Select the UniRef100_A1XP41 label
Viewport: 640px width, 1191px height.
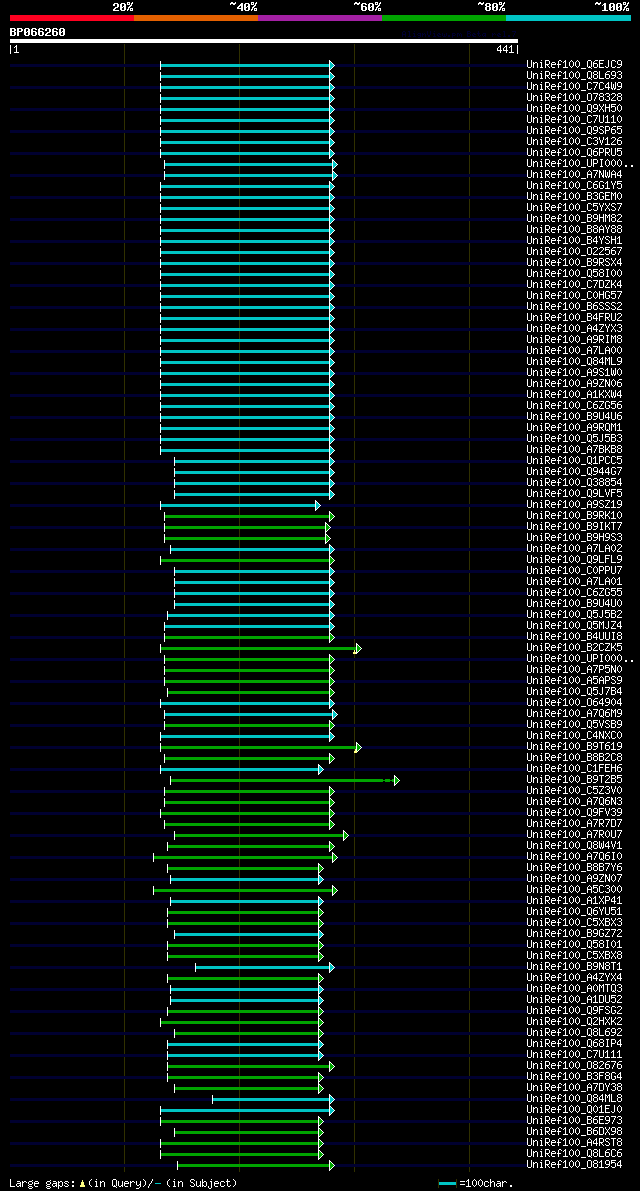(x=574, y=902)
